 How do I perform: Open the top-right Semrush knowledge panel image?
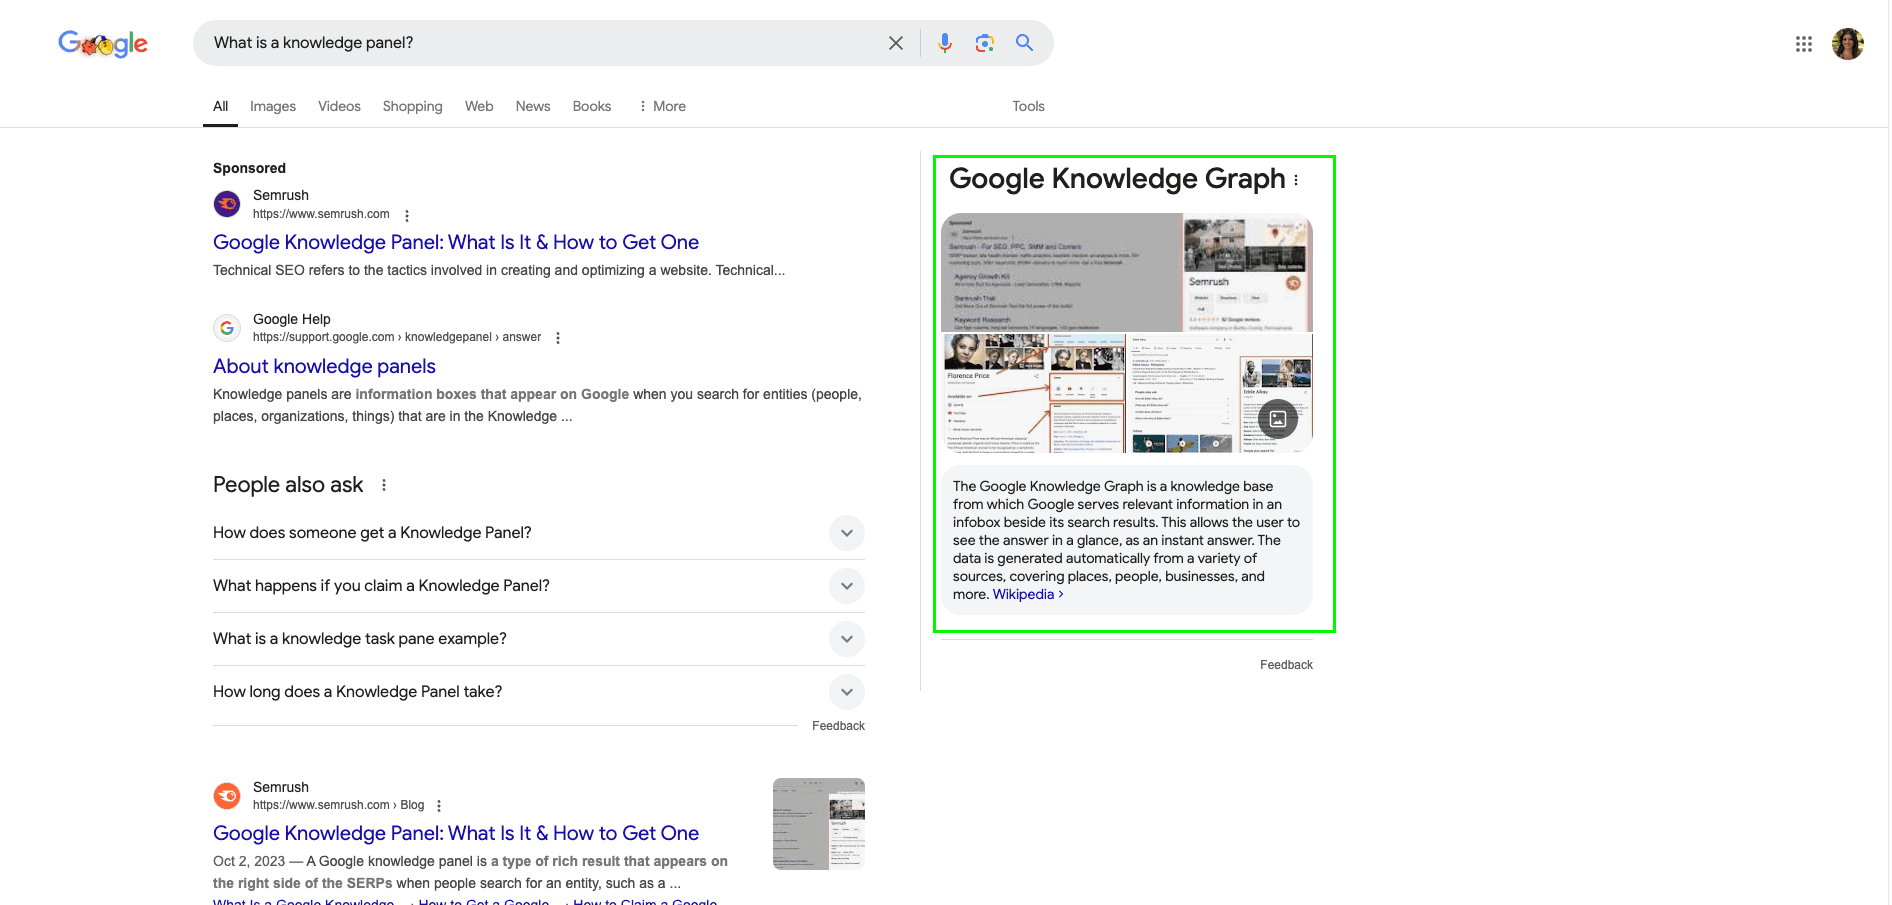1248,272
